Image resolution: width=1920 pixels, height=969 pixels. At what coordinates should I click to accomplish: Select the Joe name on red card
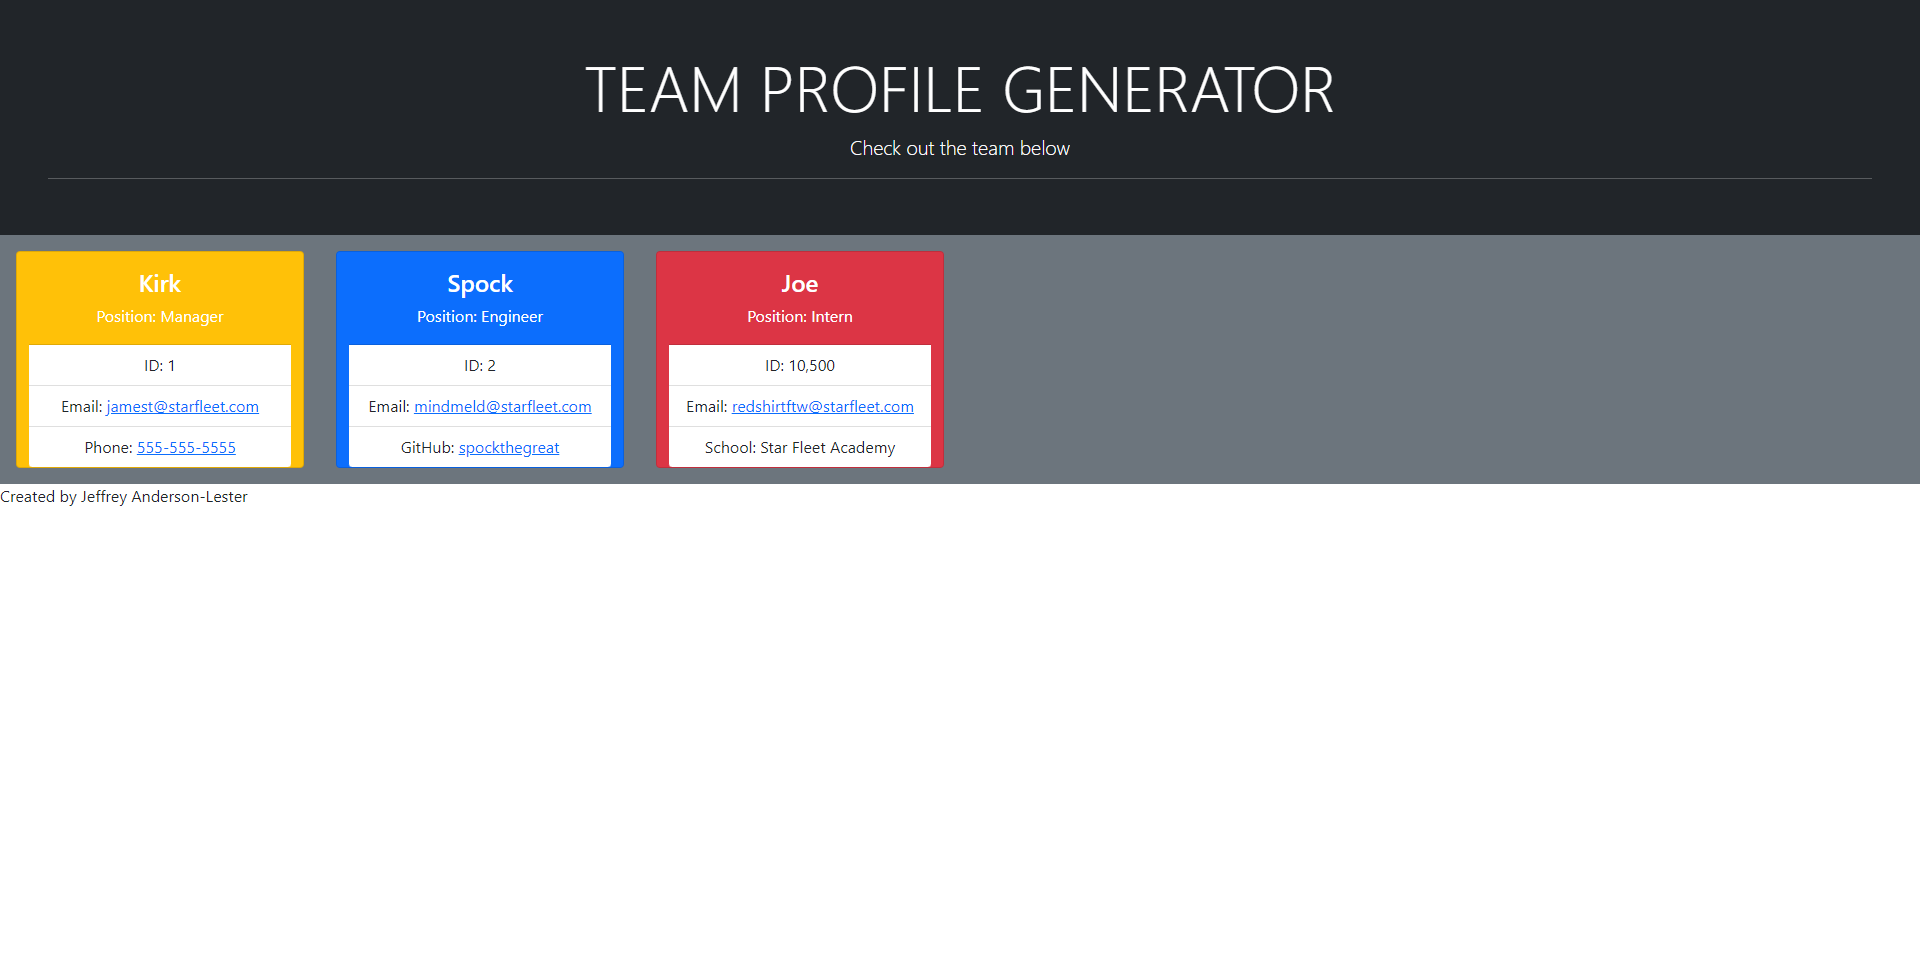800,284
